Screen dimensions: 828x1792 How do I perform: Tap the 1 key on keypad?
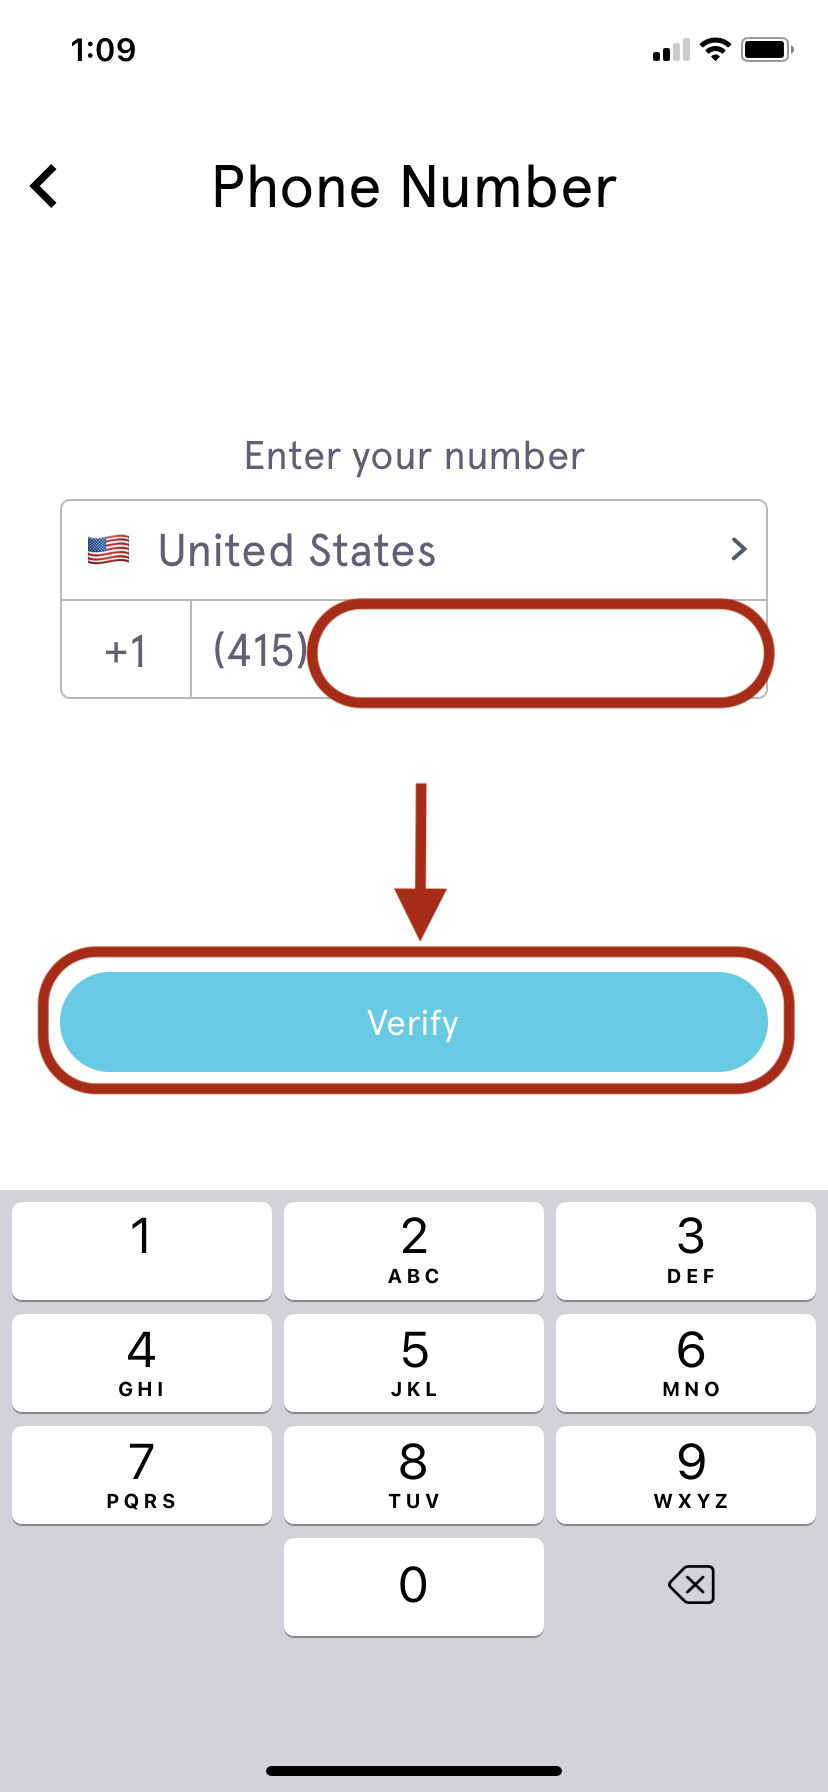coord(142,1251)
